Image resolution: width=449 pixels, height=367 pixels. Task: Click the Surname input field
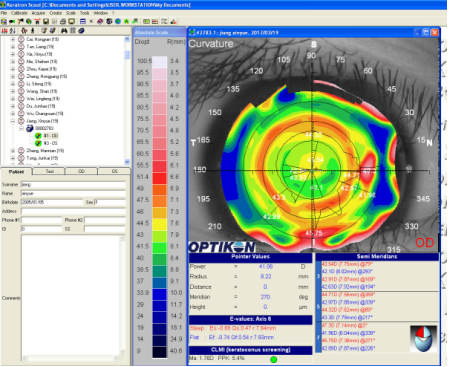pyautogui.click(x=73, y=184)
